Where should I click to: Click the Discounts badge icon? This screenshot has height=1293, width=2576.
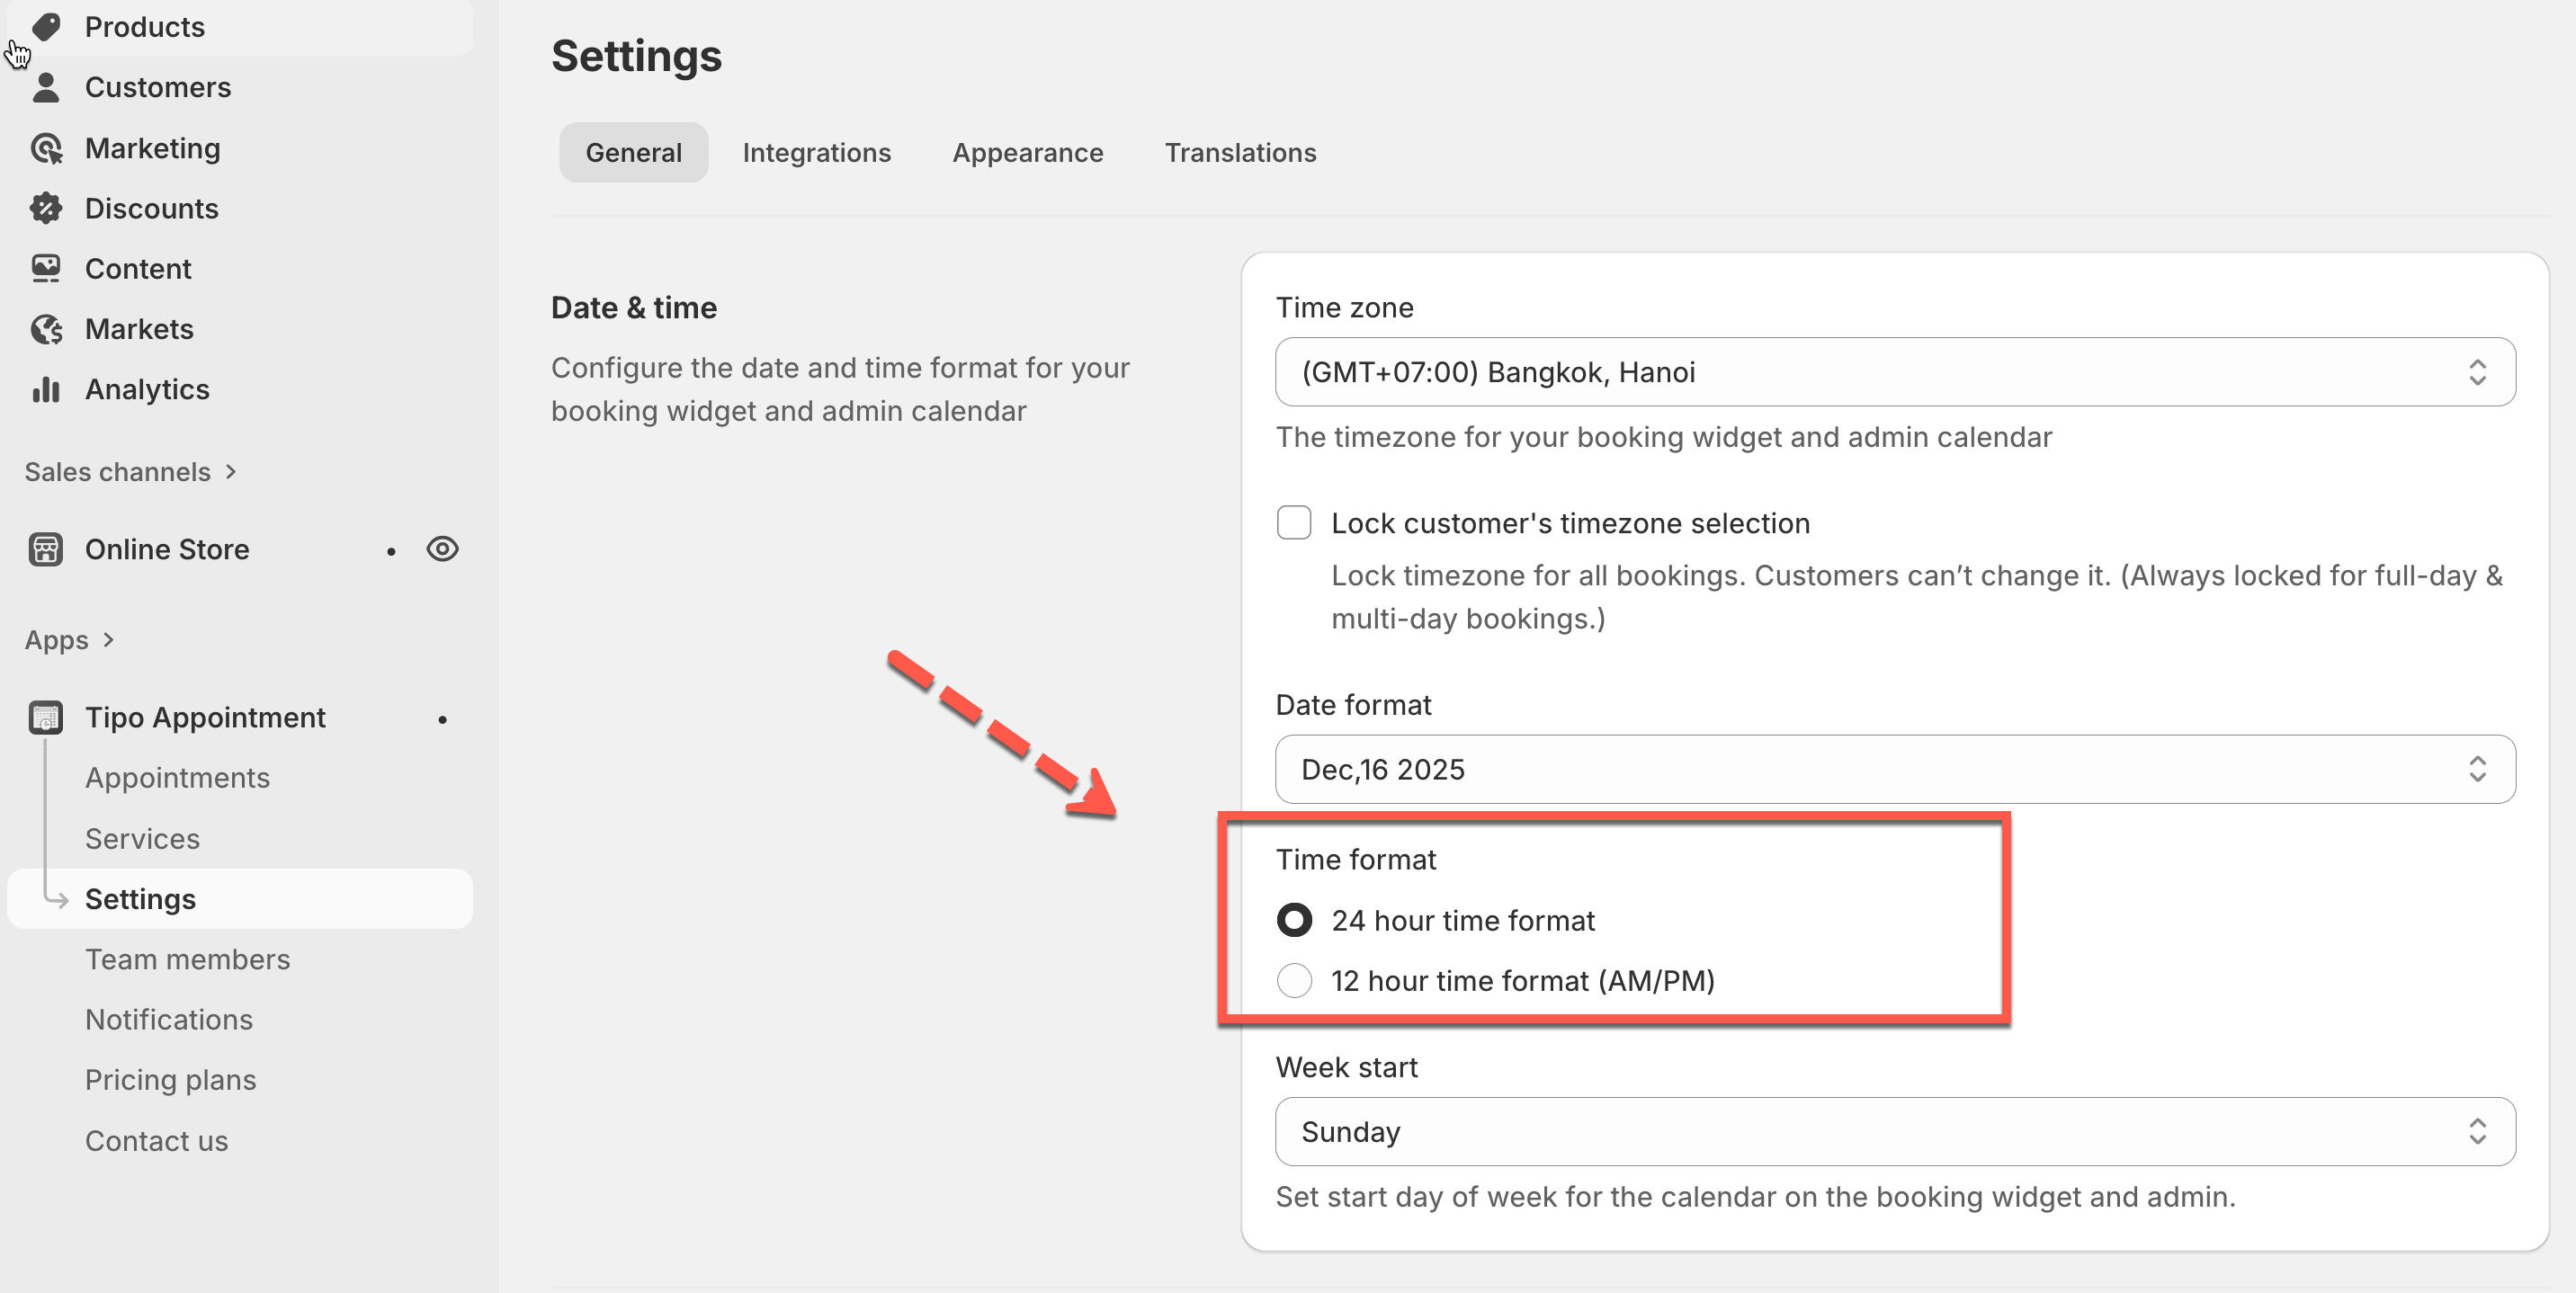pyautogui.click(x=46, y=208)
